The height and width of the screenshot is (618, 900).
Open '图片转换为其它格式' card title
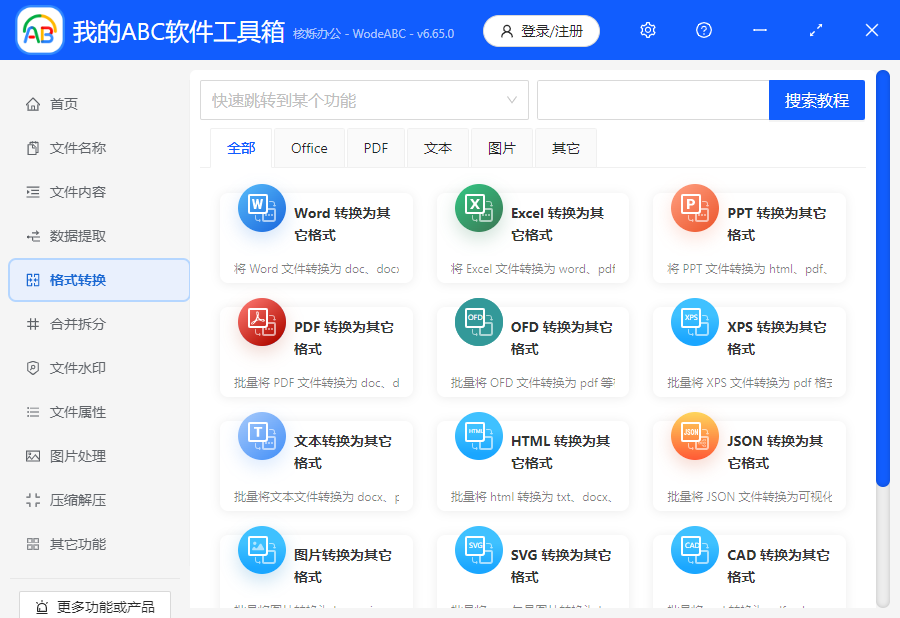tap(343, 567)
